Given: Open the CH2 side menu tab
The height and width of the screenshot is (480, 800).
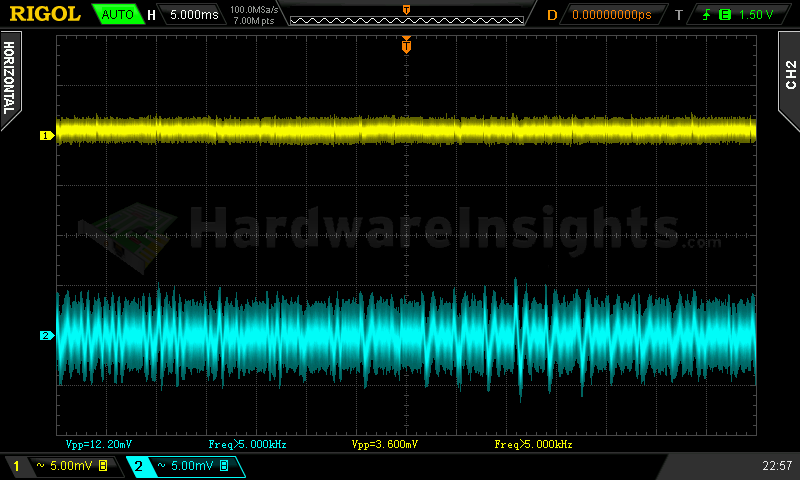Looking at the screenshot, I should coord(789,75).
